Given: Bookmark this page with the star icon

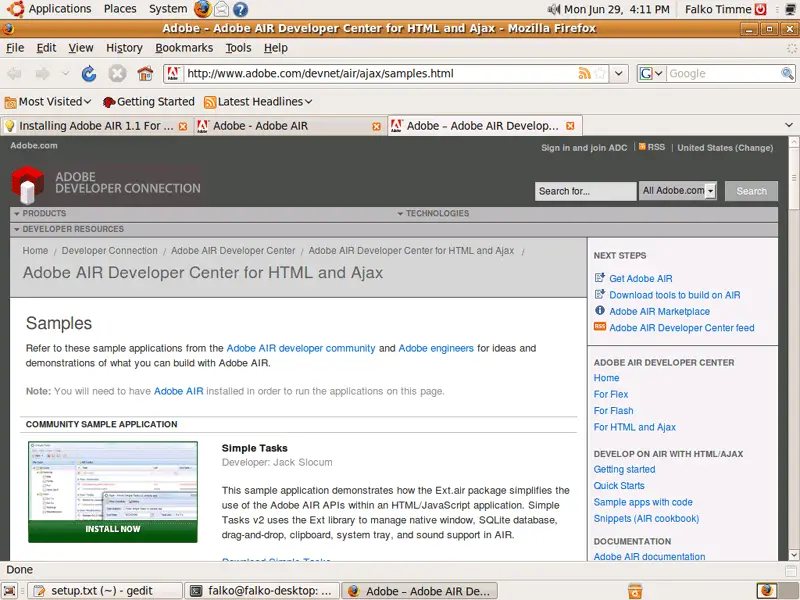Looking at the screenshot, I should [x=601, y=73].
